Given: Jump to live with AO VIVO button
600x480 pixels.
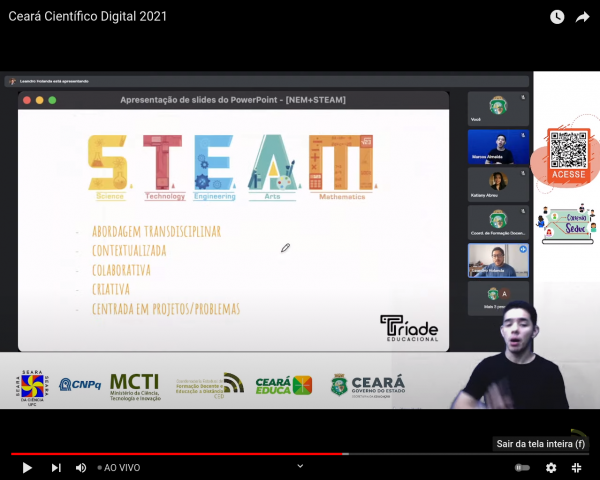Looking at the screenshot, I should point(119,467).
